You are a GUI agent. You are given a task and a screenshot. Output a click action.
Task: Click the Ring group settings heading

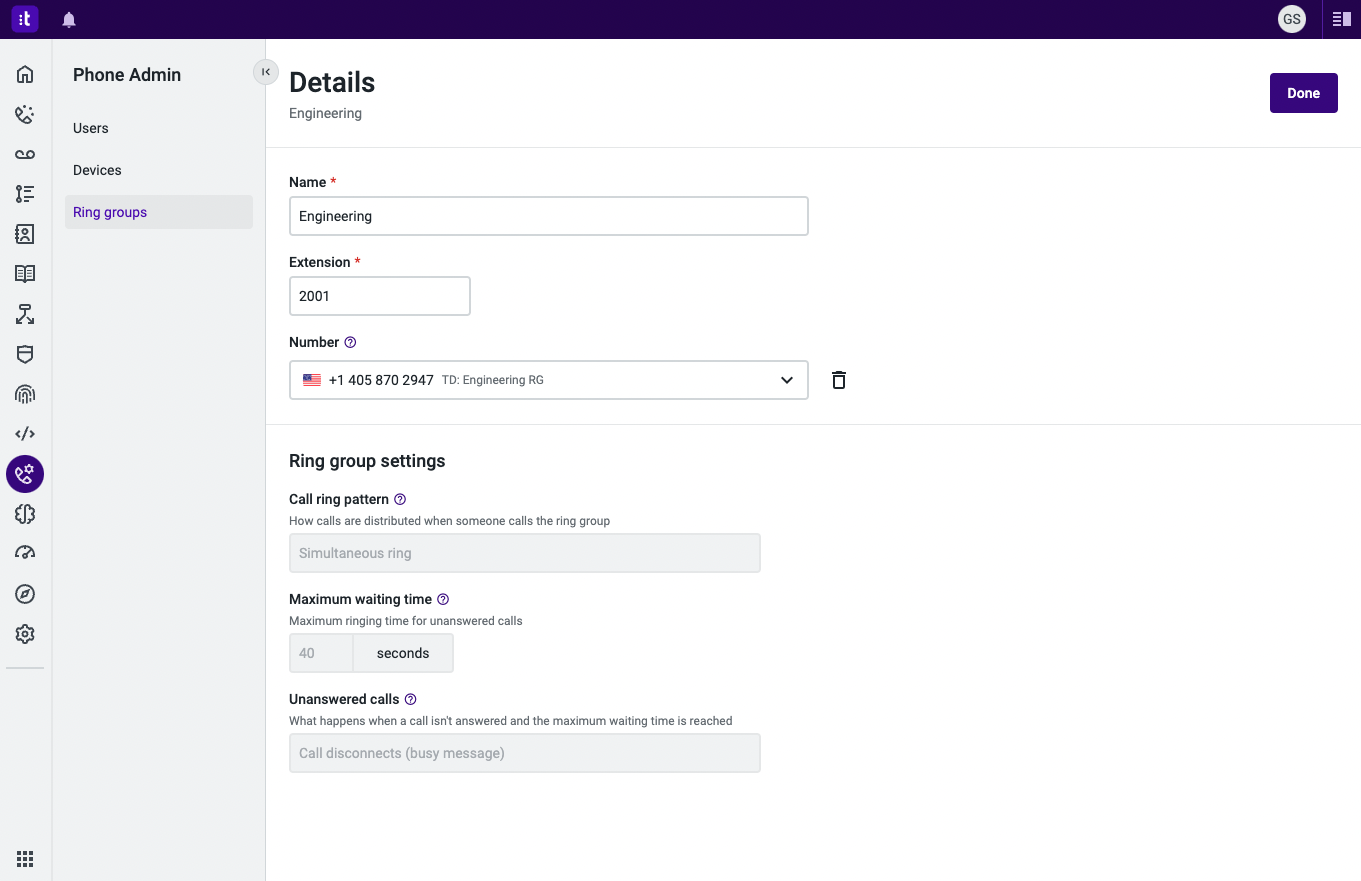pyautogui.click(x=367, y=461)
